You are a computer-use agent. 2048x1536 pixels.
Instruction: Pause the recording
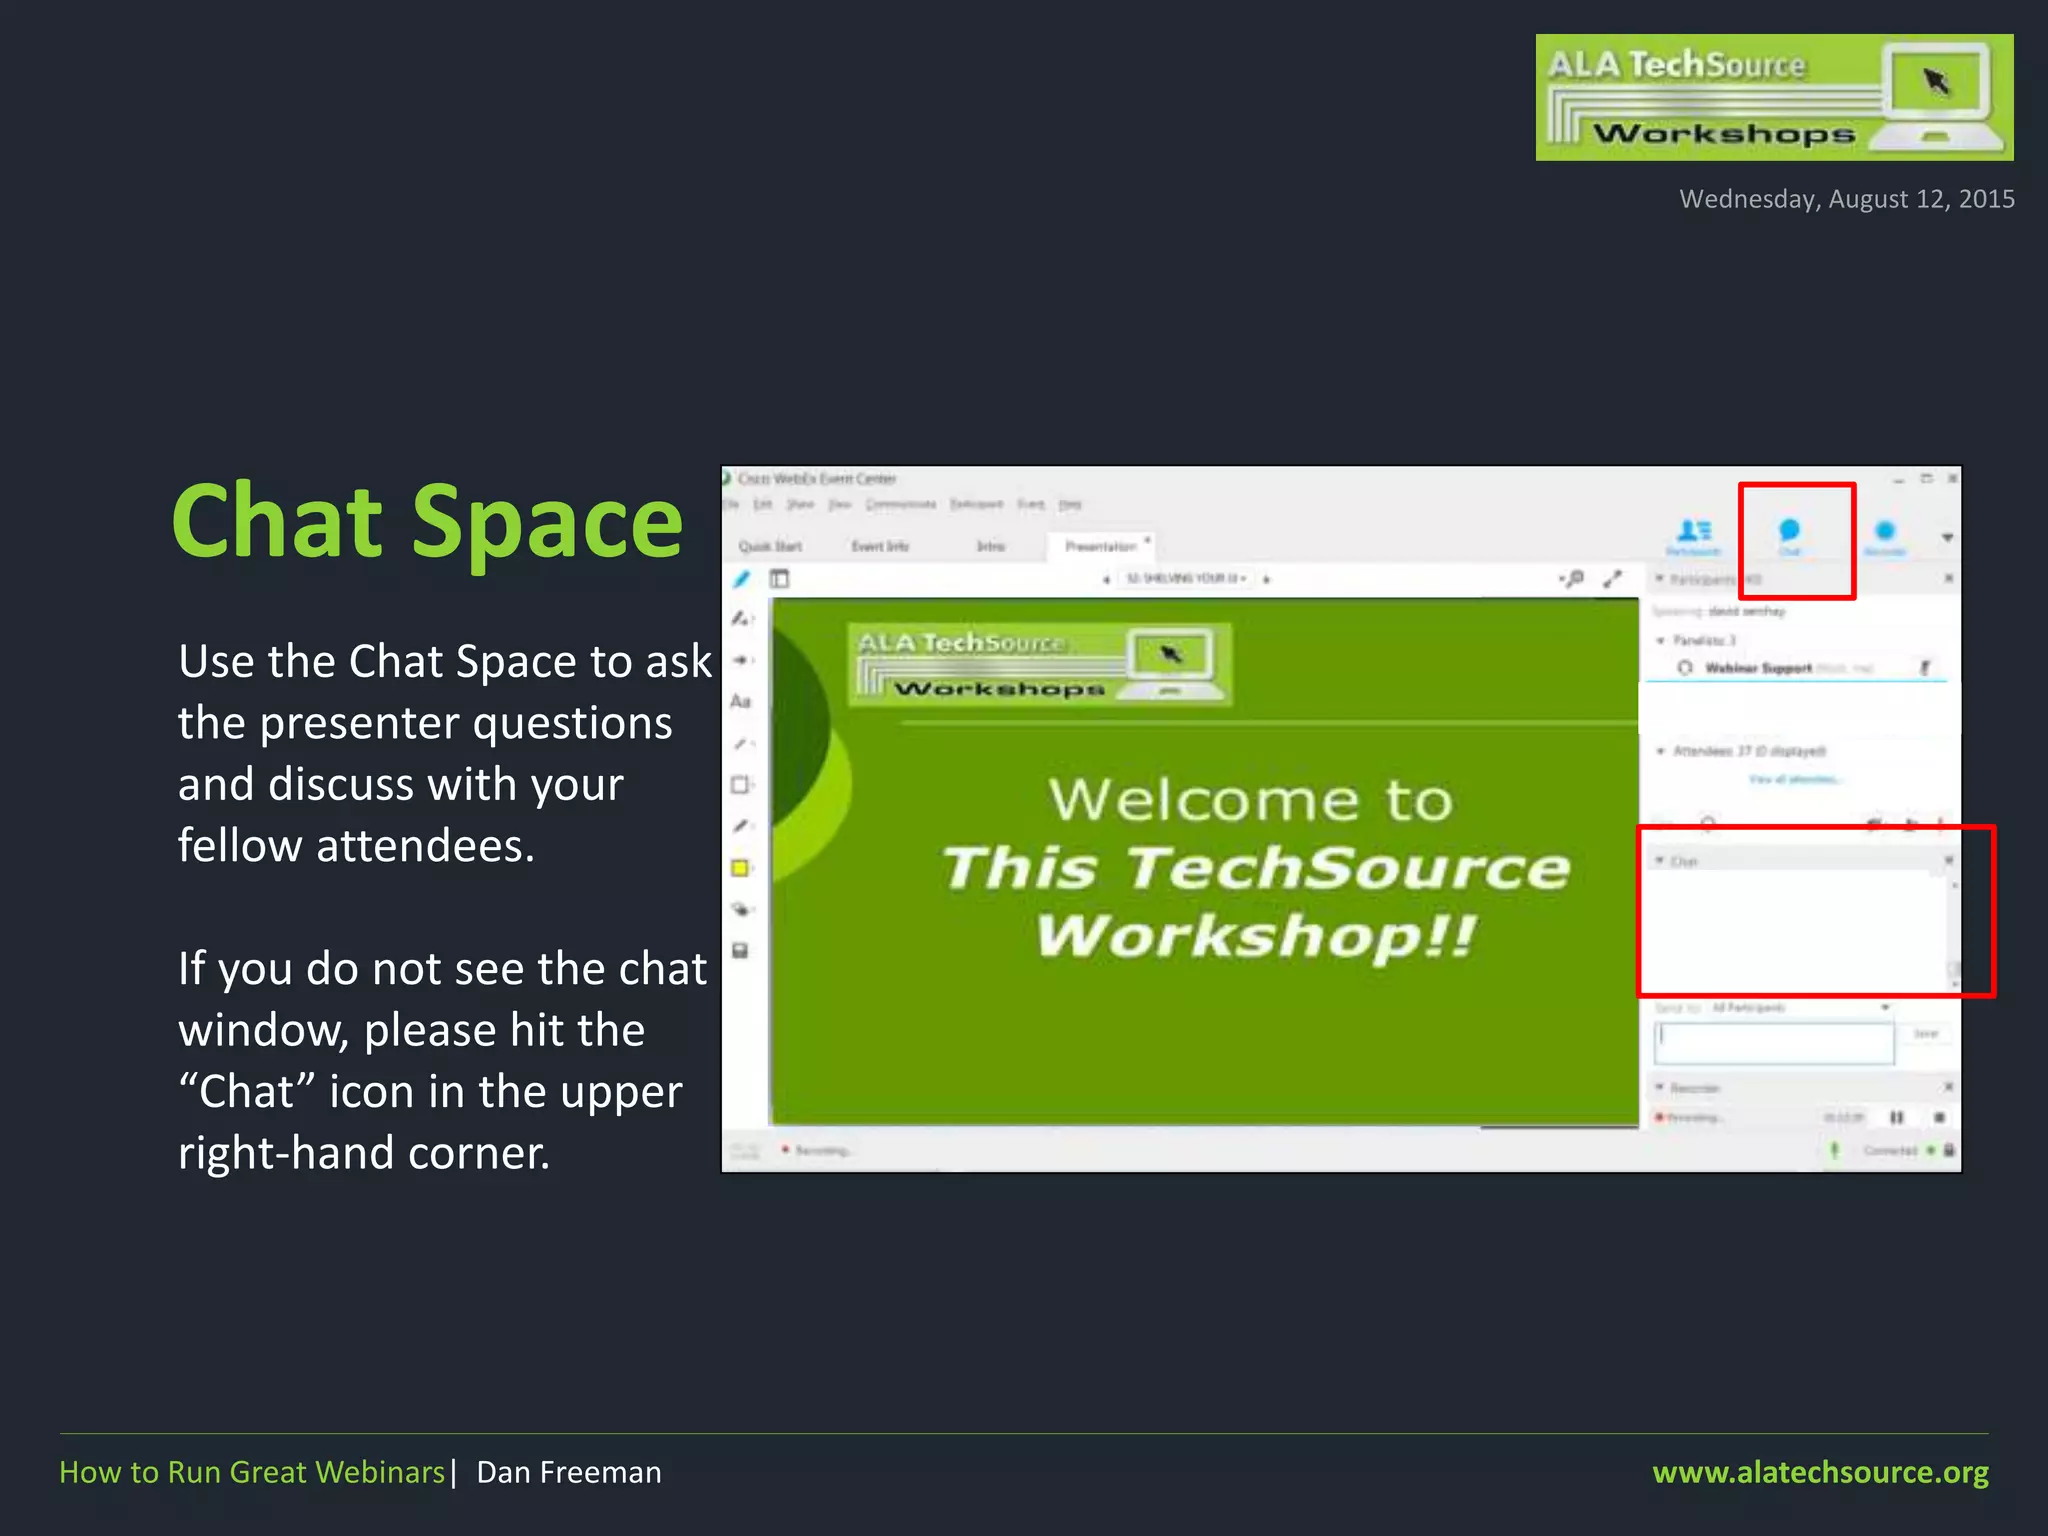tap(1896, 1117)
